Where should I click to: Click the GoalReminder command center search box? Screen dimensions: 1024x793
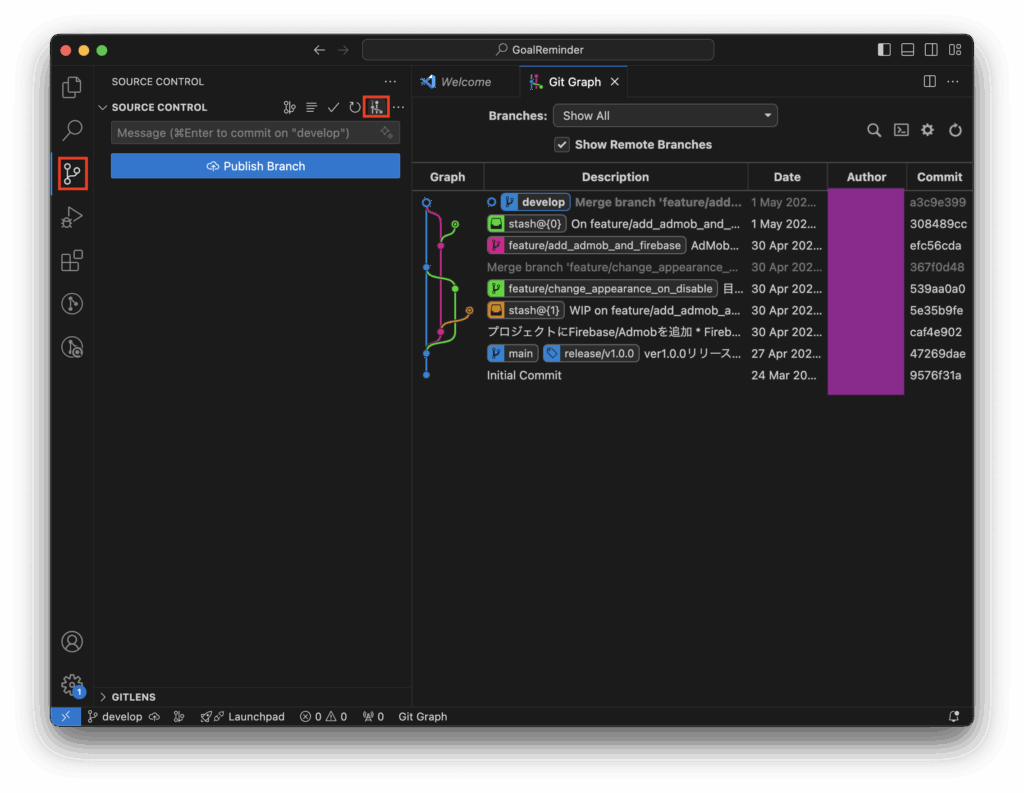538,50
